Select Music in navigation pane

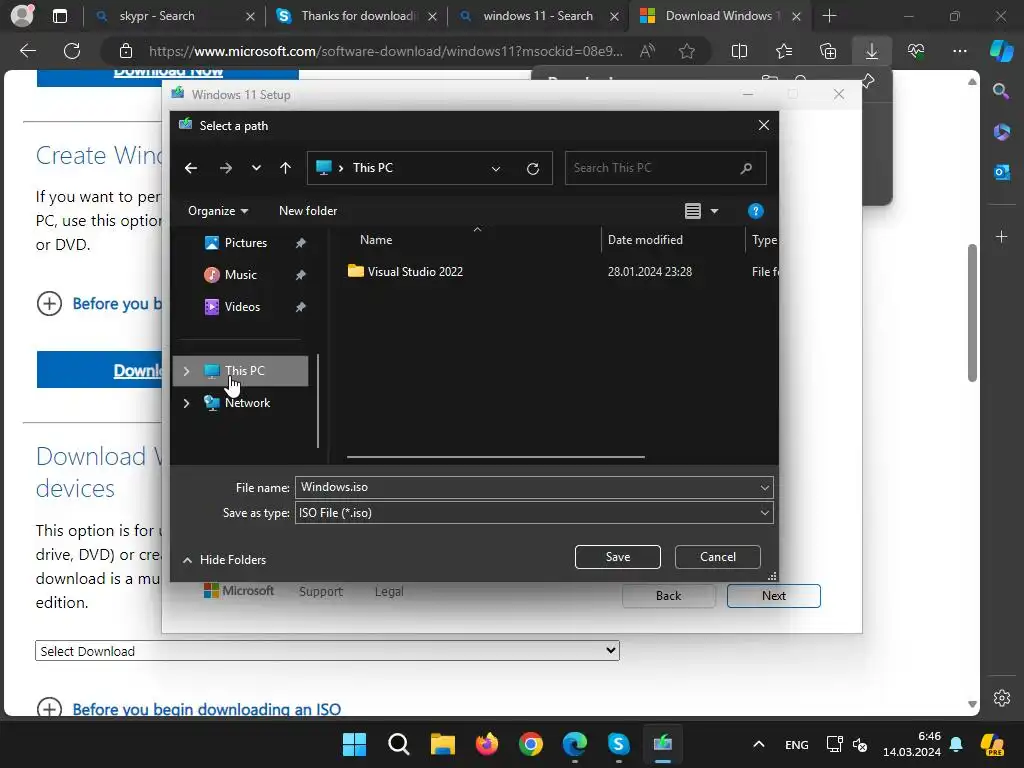coord(240,275)
